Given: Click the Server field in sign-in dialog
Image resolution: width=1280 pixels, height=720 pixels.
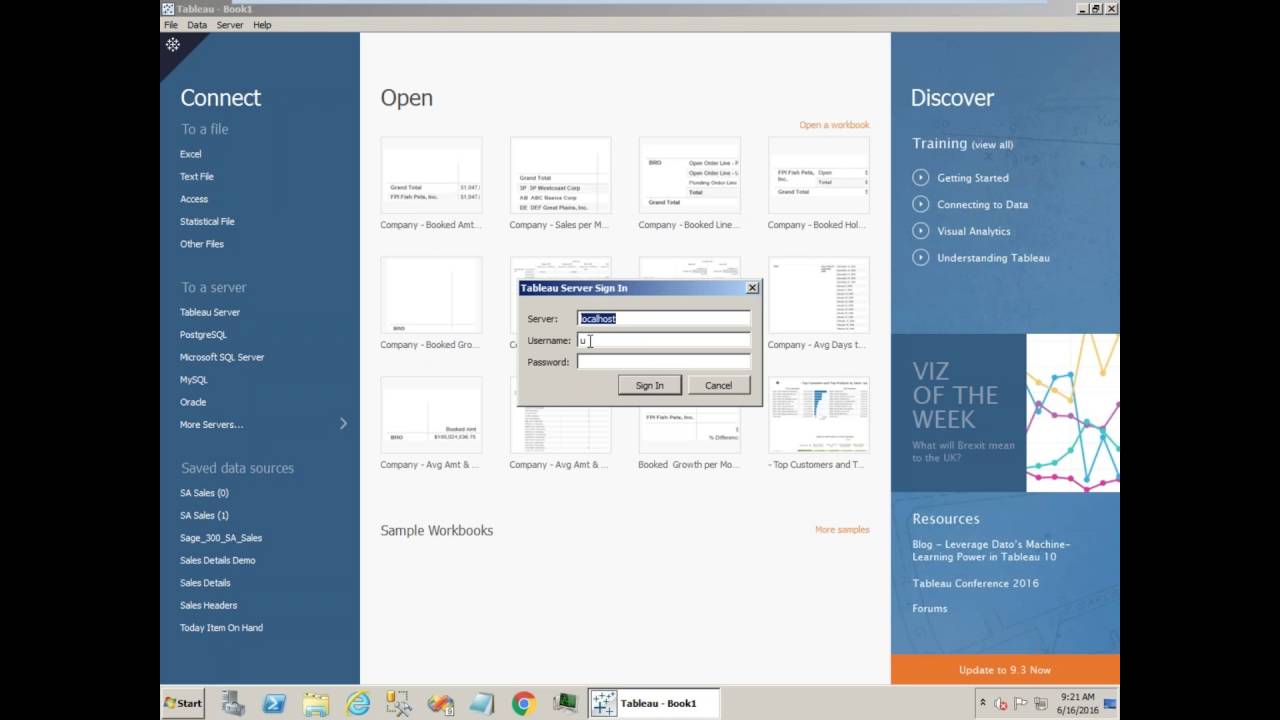Looking at the screenshot, I should (x=664, y=318).
